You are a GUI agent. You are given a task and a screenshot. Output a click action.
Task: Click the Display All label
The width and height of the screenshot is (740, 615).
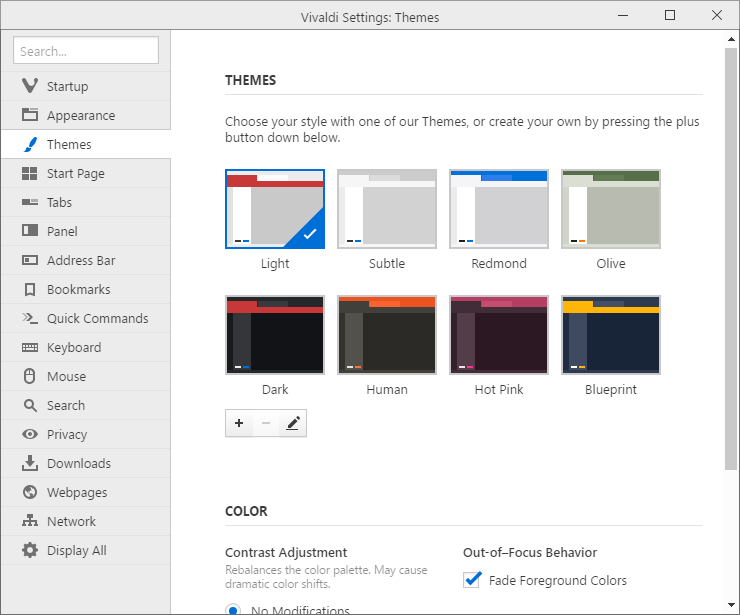tap(76, 550)
